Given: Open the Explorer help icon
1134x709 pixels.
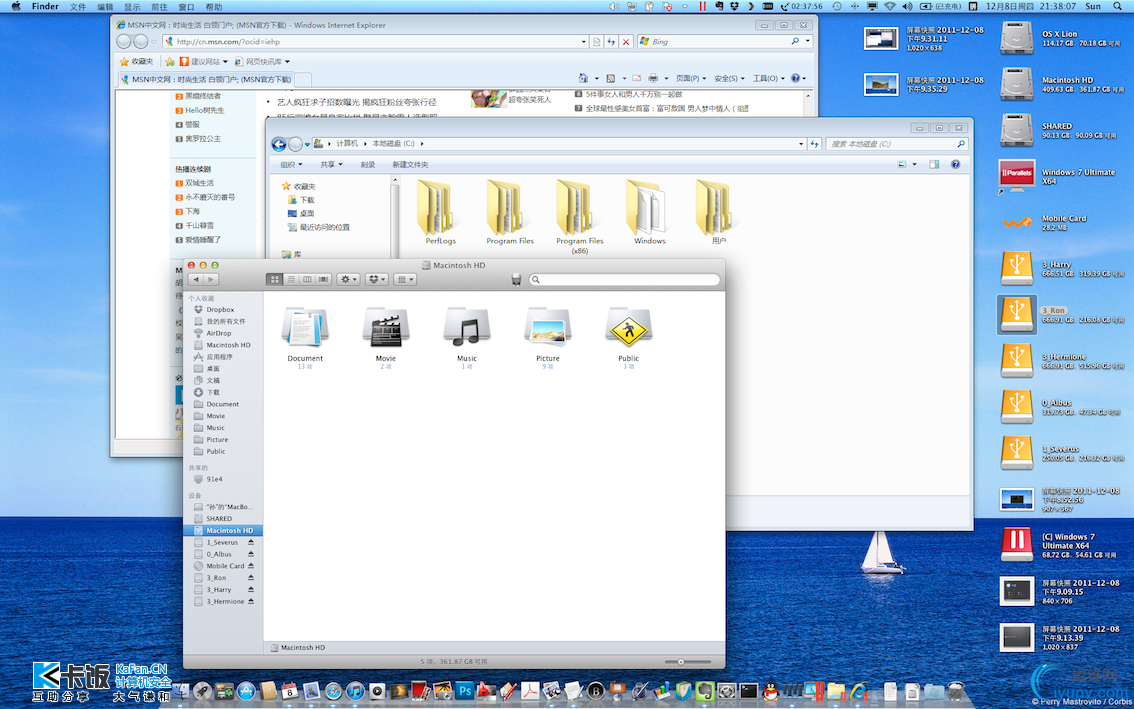Looking at the screenshot, I should point(955,164).
